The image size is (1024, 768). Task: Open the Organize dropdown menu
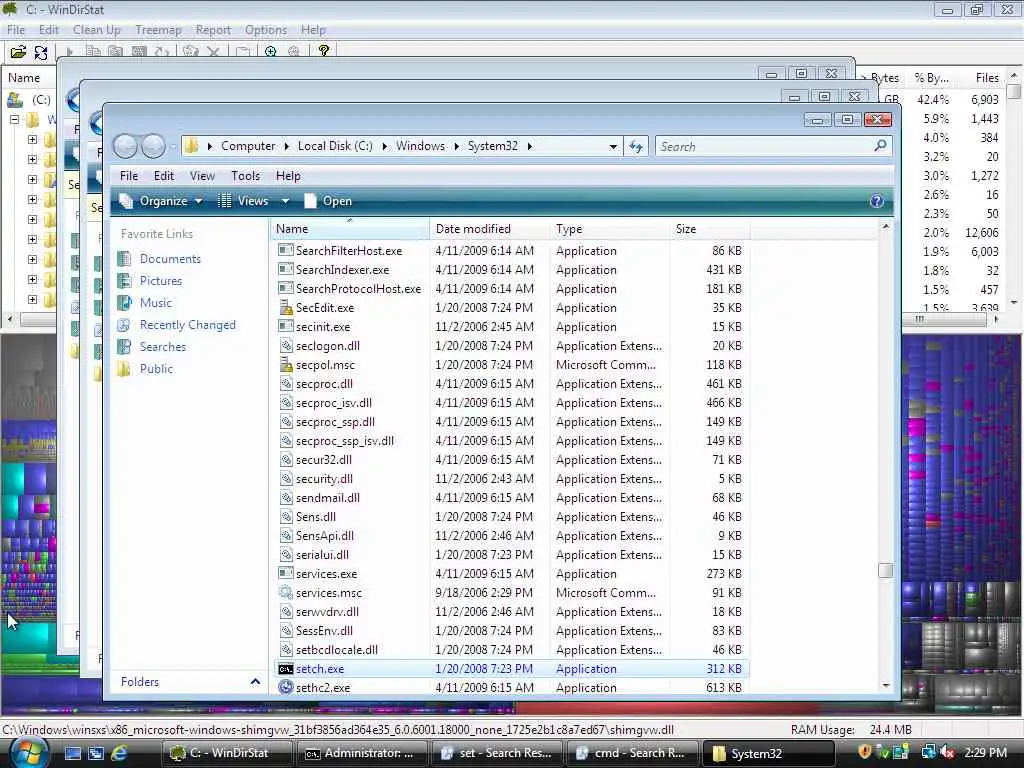pos(161,201)
